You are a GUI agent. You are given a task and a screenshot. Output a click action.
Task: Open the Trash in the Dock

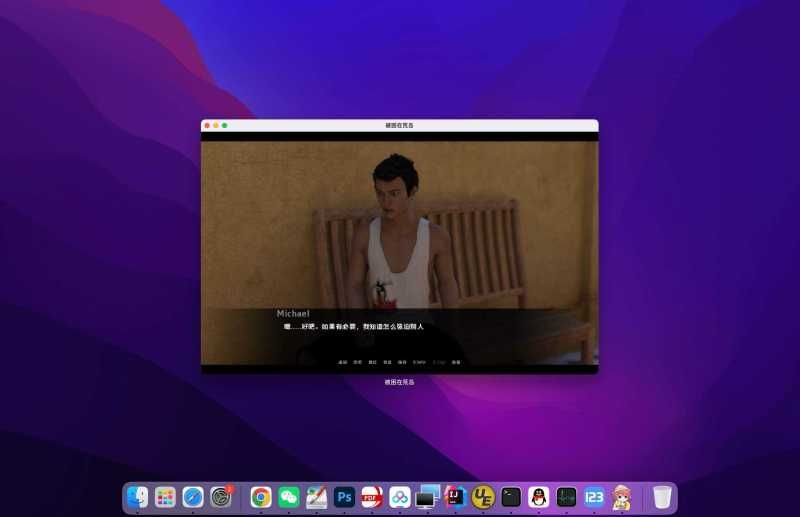point(662,497)
